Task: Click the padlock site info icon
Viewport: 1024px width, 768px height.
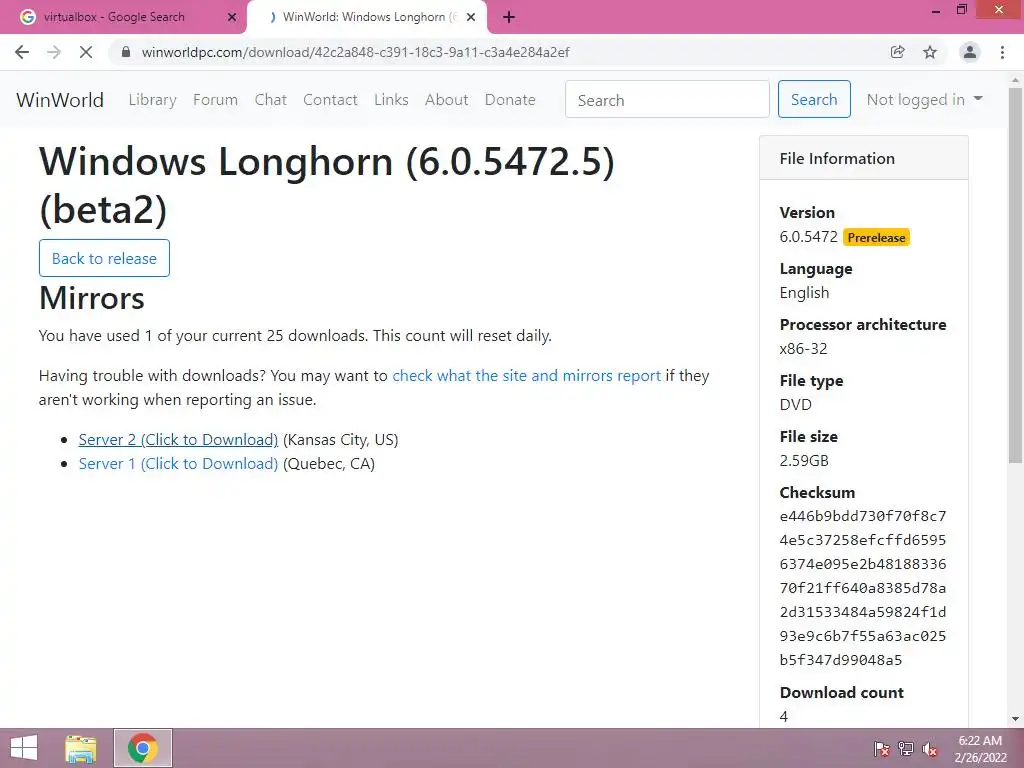Action: tap(126, 52)
